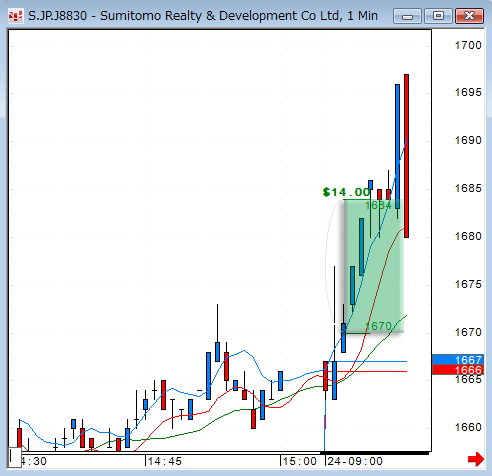Click the chart application icon in title bar
This screenshot has height=476, width=492.
pyautogui.click(x=15, y=16)
